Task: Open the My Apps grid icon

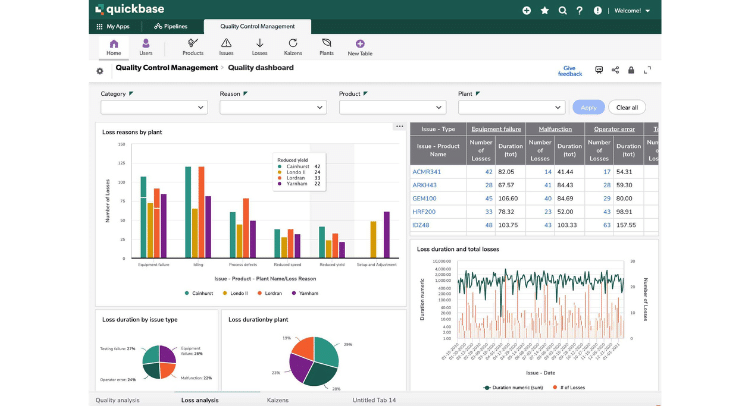Action: [99, 27]
